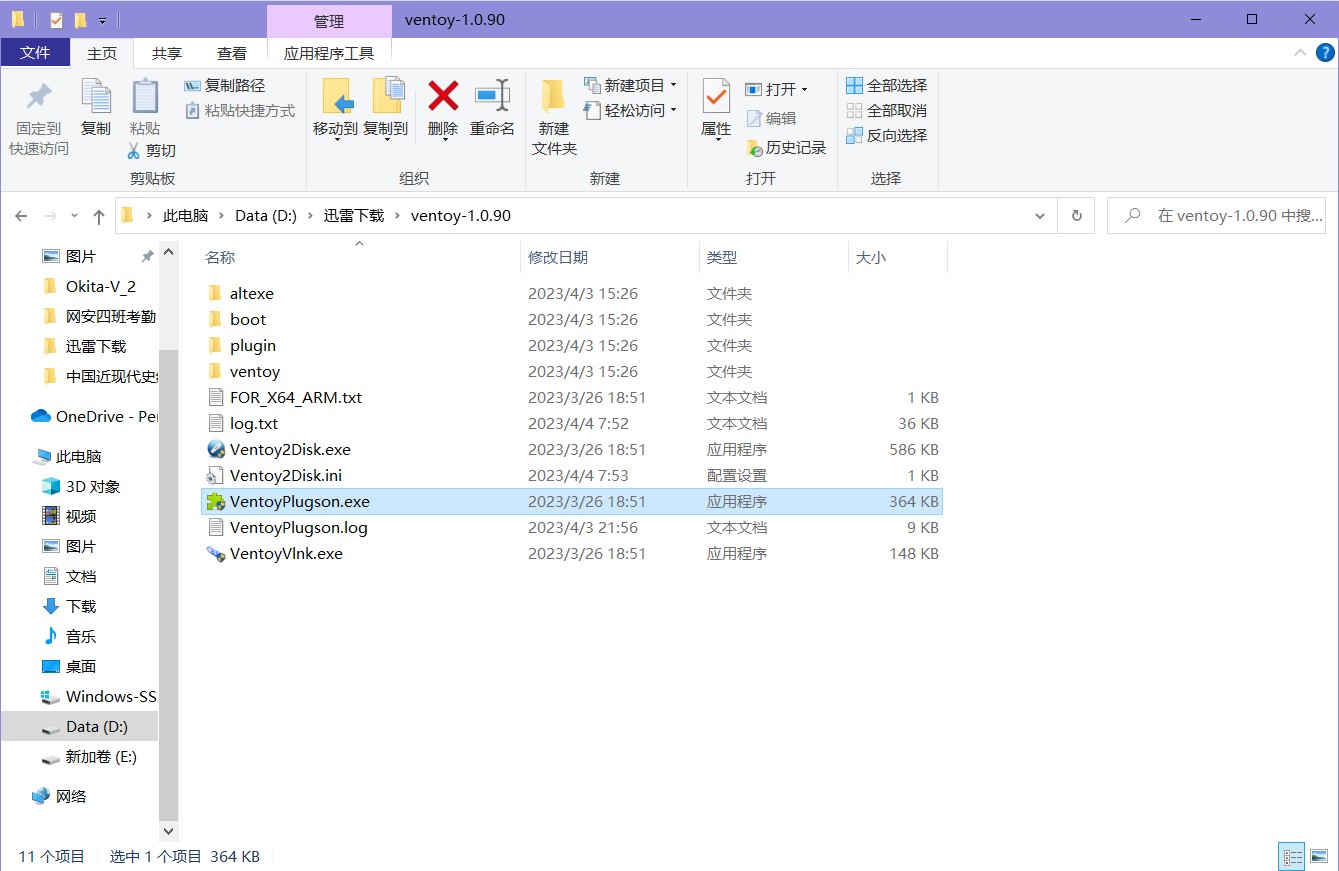Click the Back navigation arrow
Viewport: 1339px width, 871px height.
tap(21, 216)
